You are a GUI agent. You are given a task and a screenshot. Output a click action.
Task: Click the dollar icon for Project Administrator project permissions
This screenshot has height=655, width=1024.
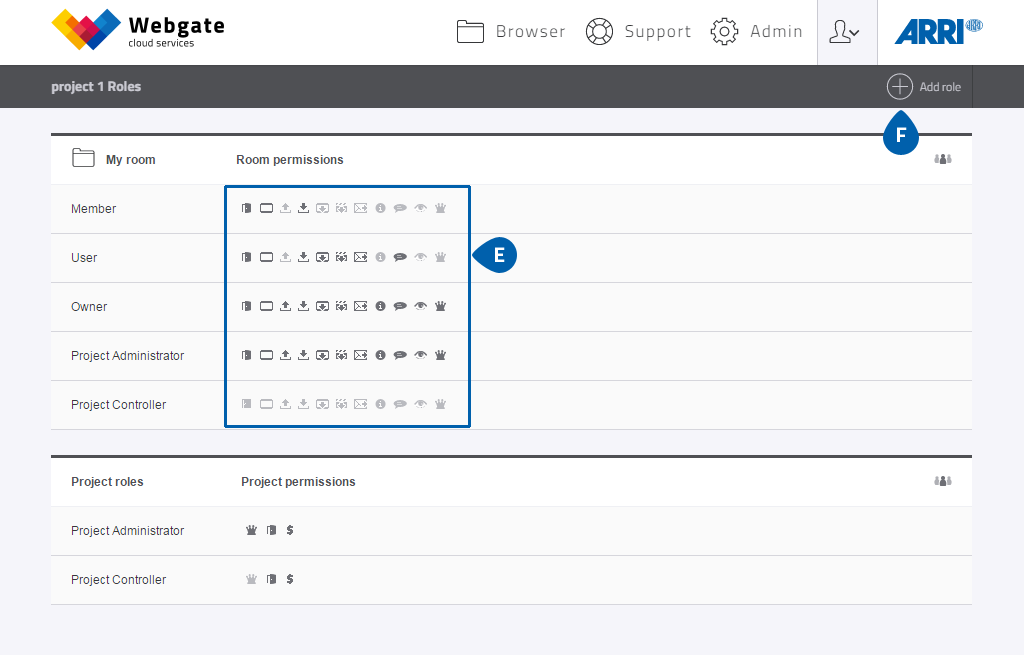[290, 530]
